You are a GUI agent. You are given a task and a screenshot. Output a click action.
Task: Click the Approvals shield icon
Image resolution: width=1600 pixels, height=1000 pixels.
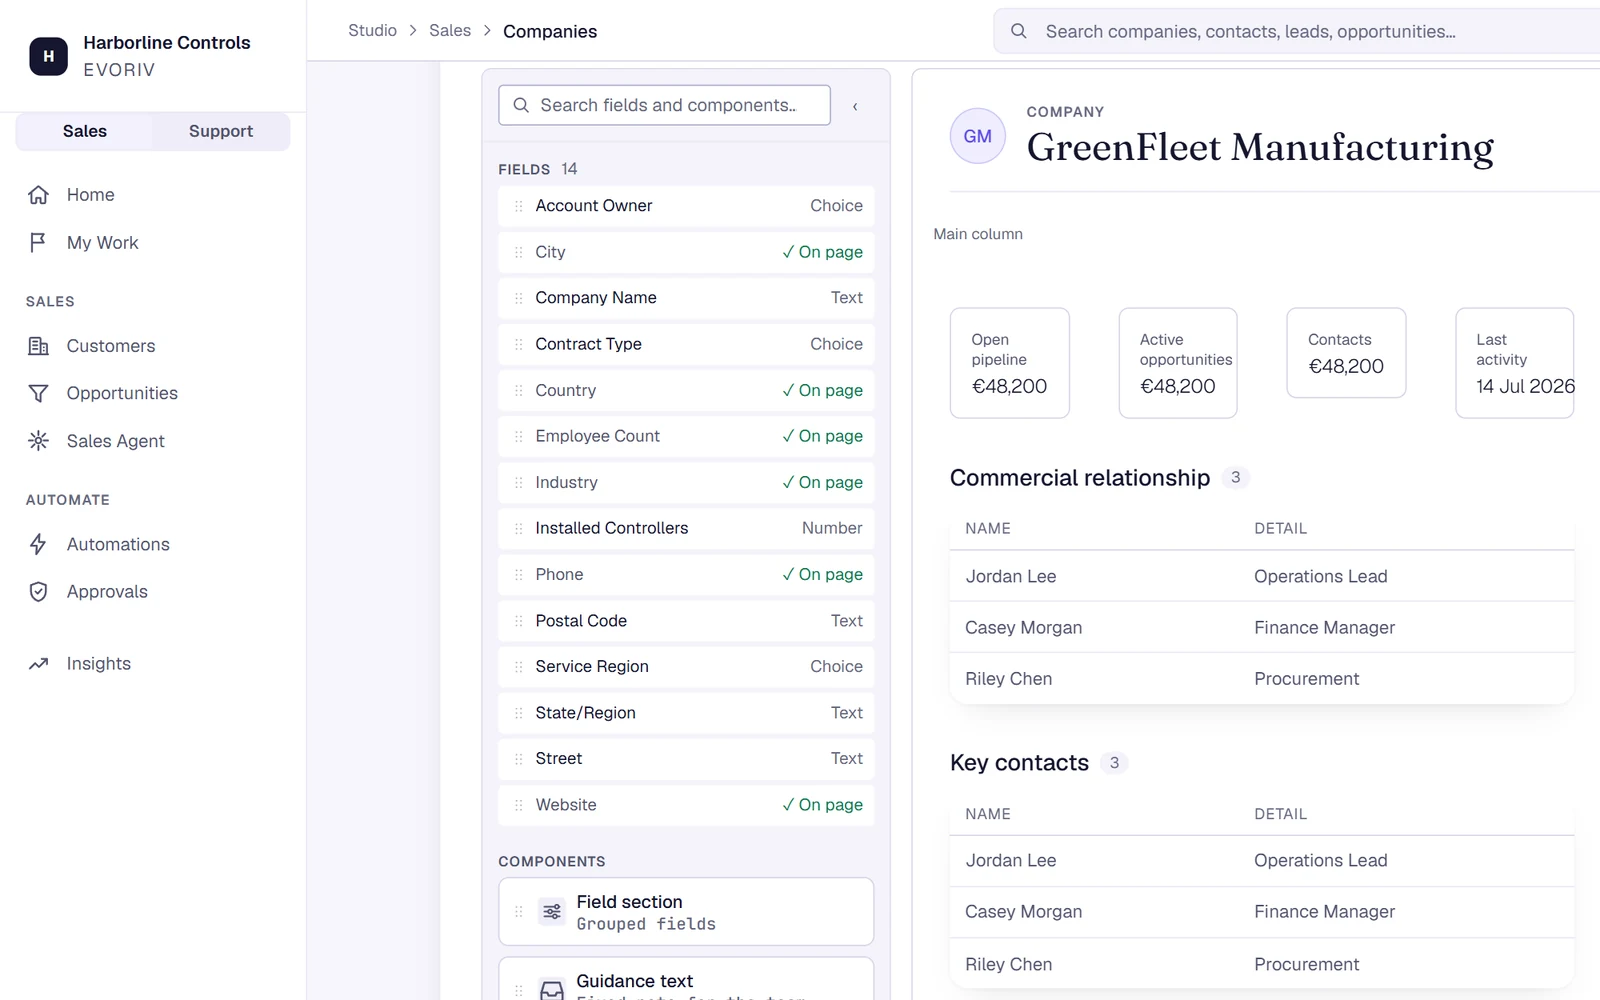[x=38, y=592]
